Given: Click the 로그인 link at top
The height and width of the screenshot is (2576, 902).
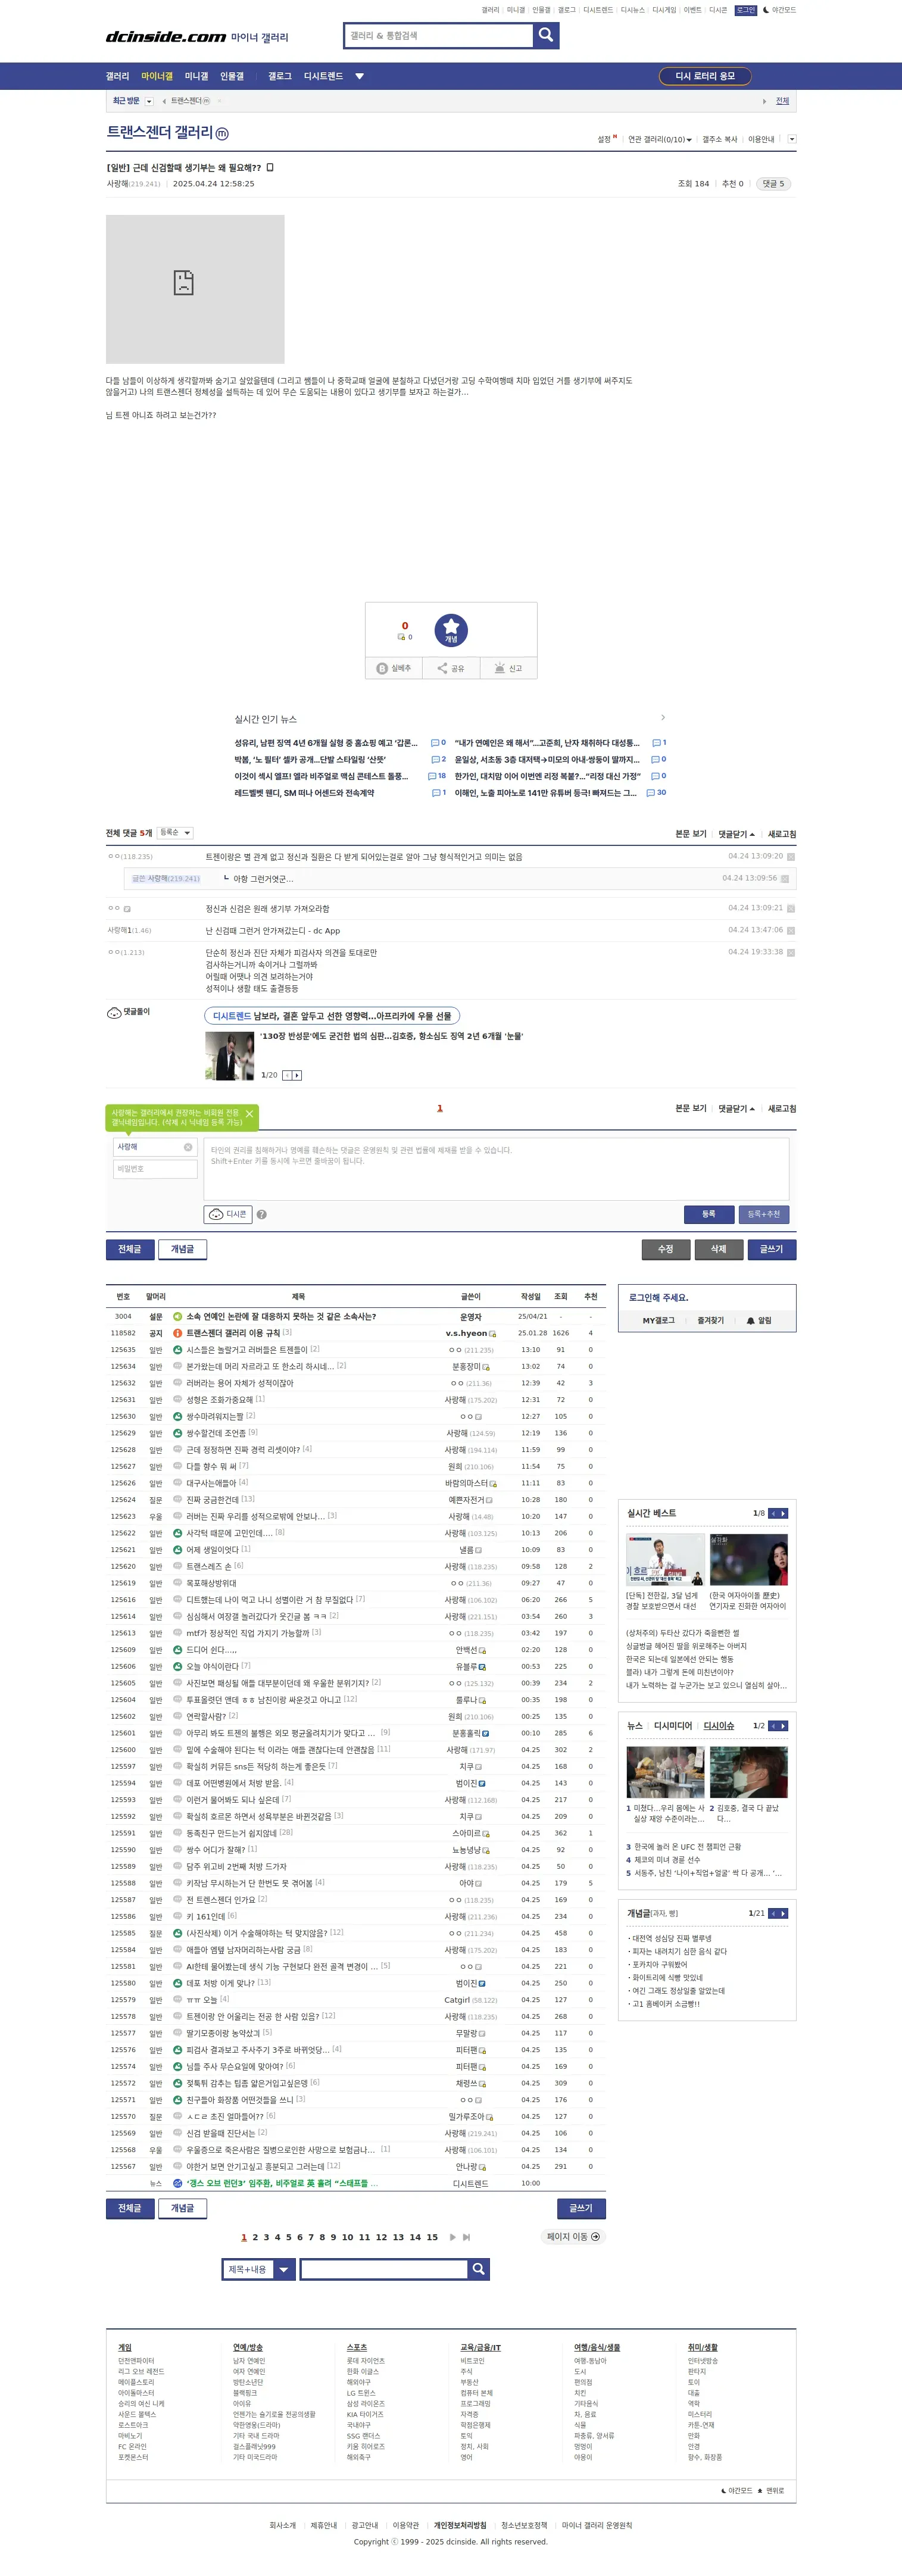Looking at the screenshot, I should point(746,10).
